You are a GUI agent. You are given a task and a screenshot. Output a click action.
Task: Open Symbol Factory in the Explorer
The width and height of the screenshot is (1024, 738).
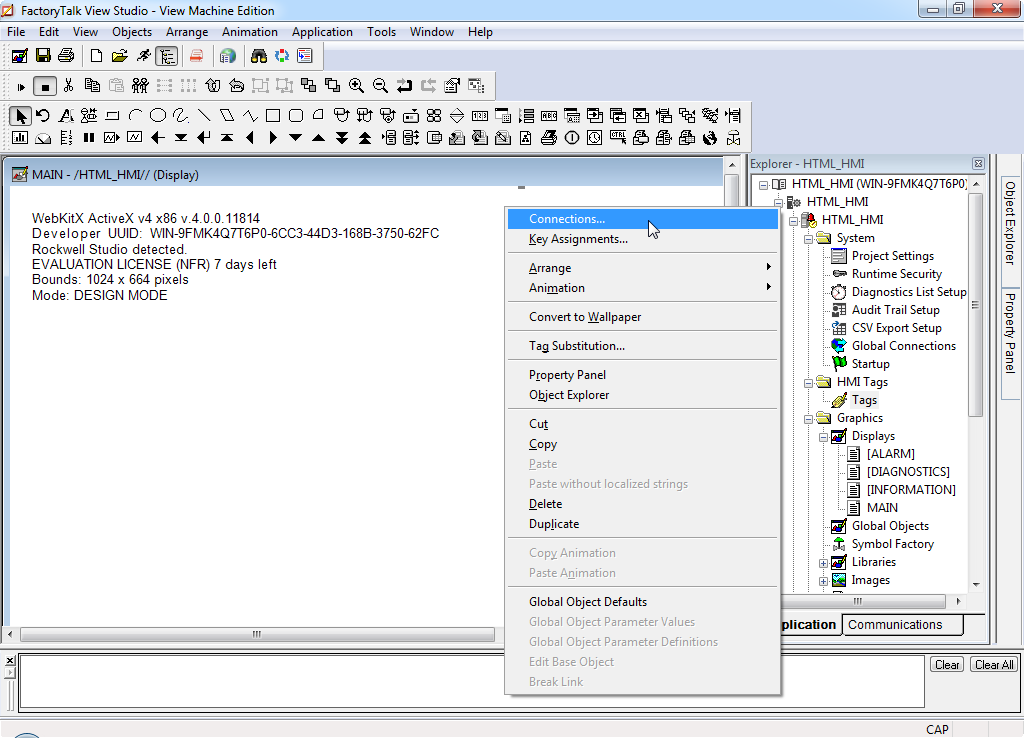pyautogui.click(x=893, y=544)
